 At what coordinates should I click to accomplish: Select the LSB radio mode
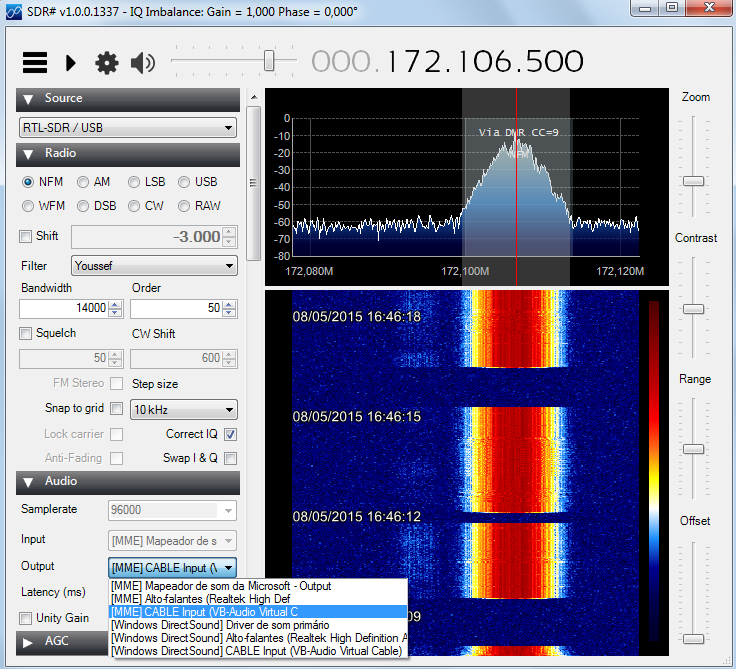[146, 182]
